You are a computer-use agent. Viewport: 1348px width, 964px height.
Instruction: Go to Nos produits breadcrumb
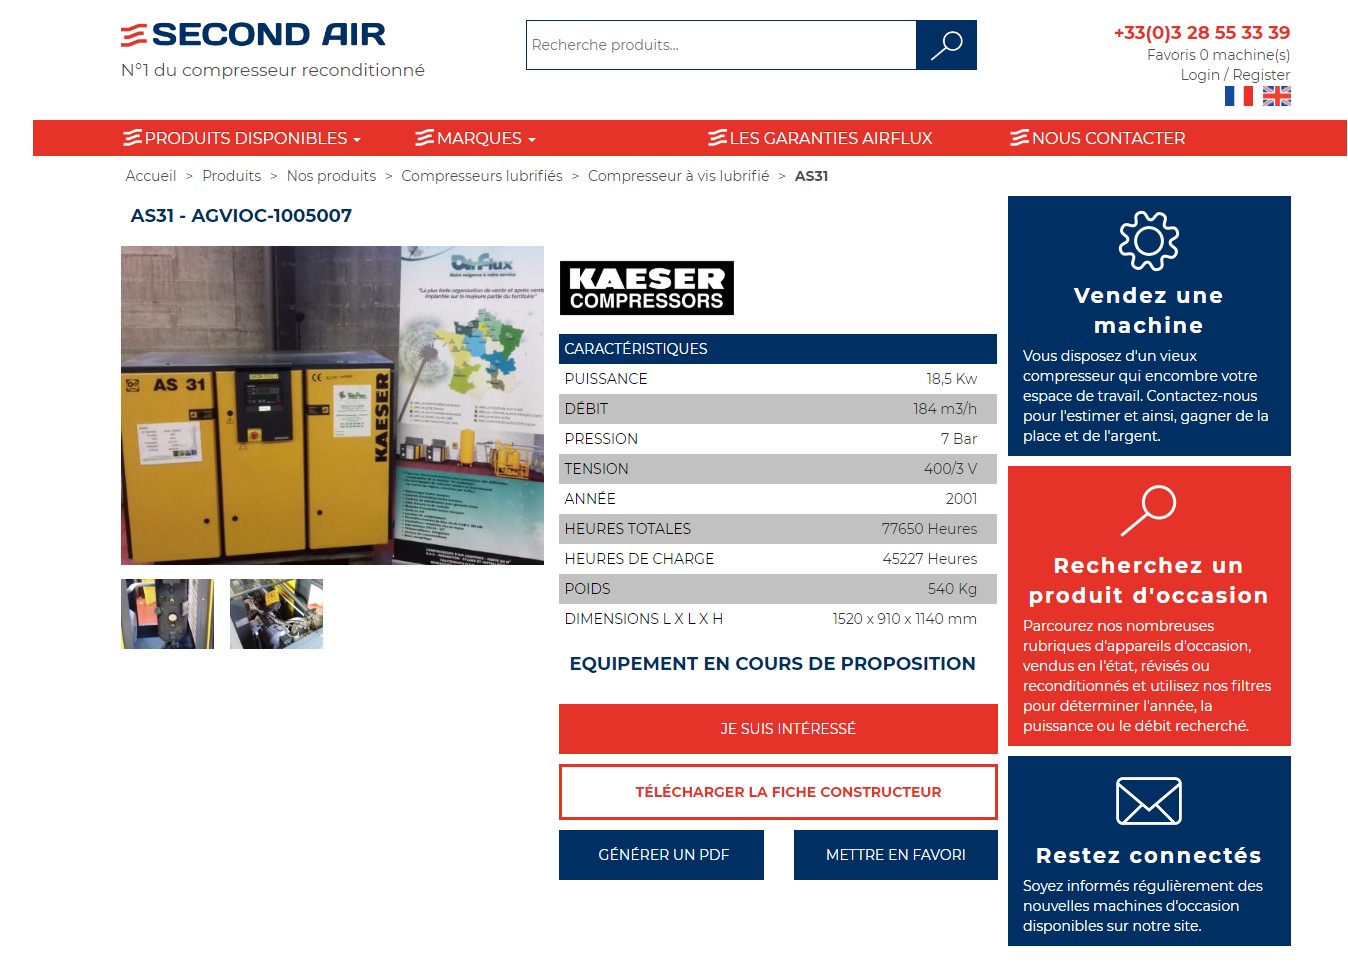pos(331,176)
